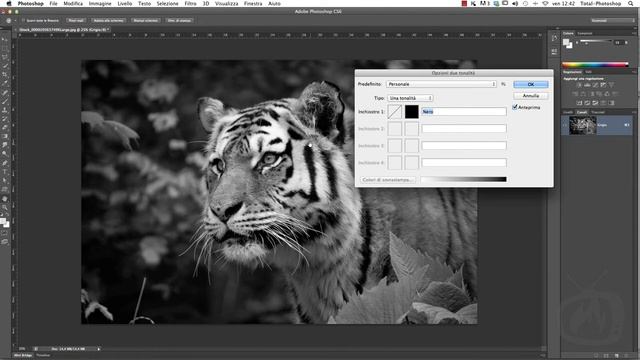The image size is (640, 360).
Task: Add a Levels adjustment
Action: pos(587,85)
